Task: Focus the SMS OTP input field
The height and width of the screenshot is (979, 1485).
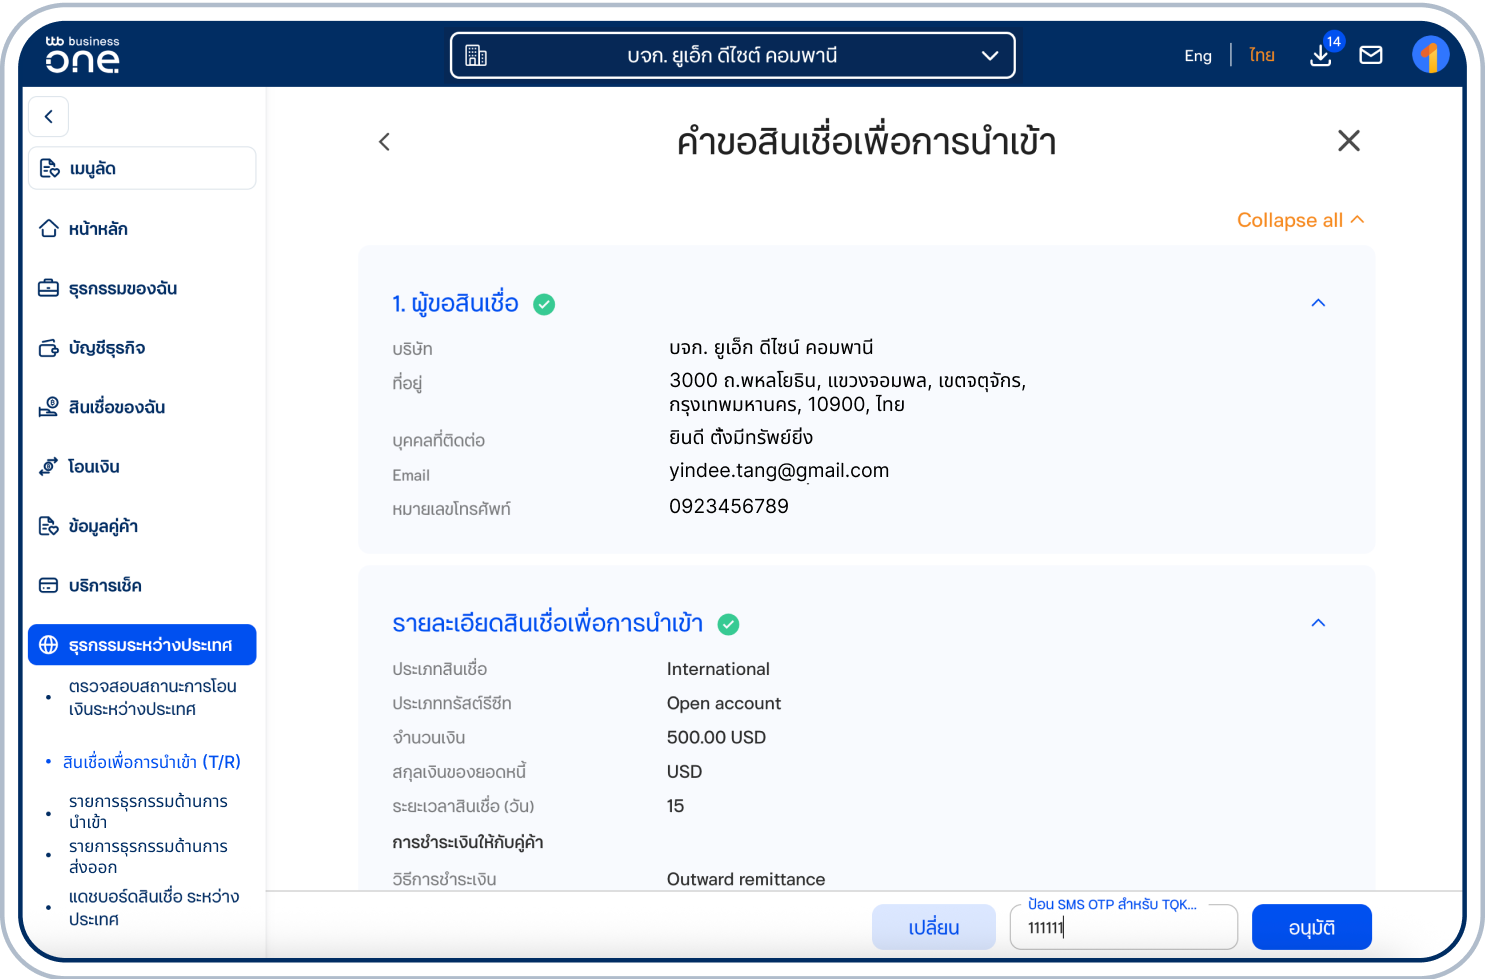Action: (x=1124, y=927)
